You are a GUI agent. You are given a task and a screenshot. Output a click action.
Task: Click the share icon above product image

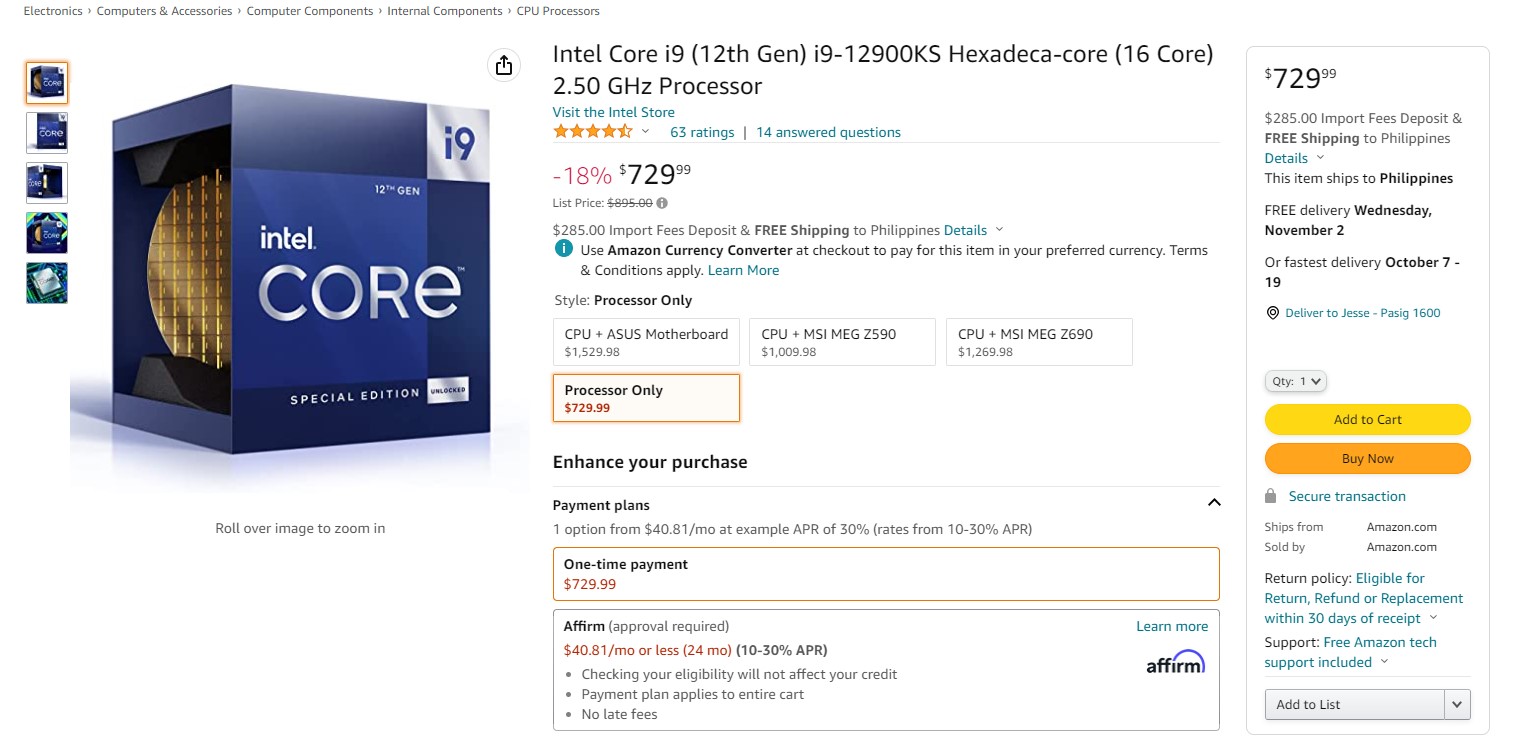click(504, 65)
